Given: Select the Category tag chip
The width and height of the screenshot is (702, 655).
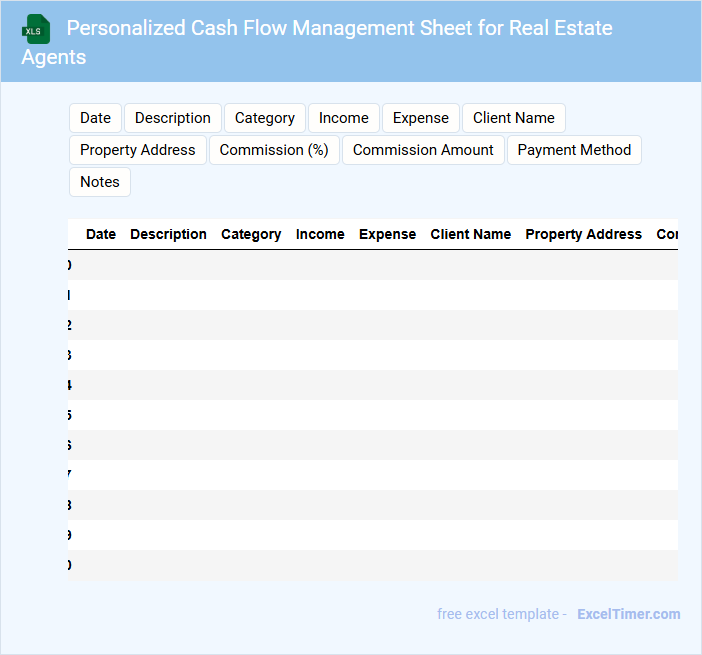Looking at the screenshot, I should 264,118.
